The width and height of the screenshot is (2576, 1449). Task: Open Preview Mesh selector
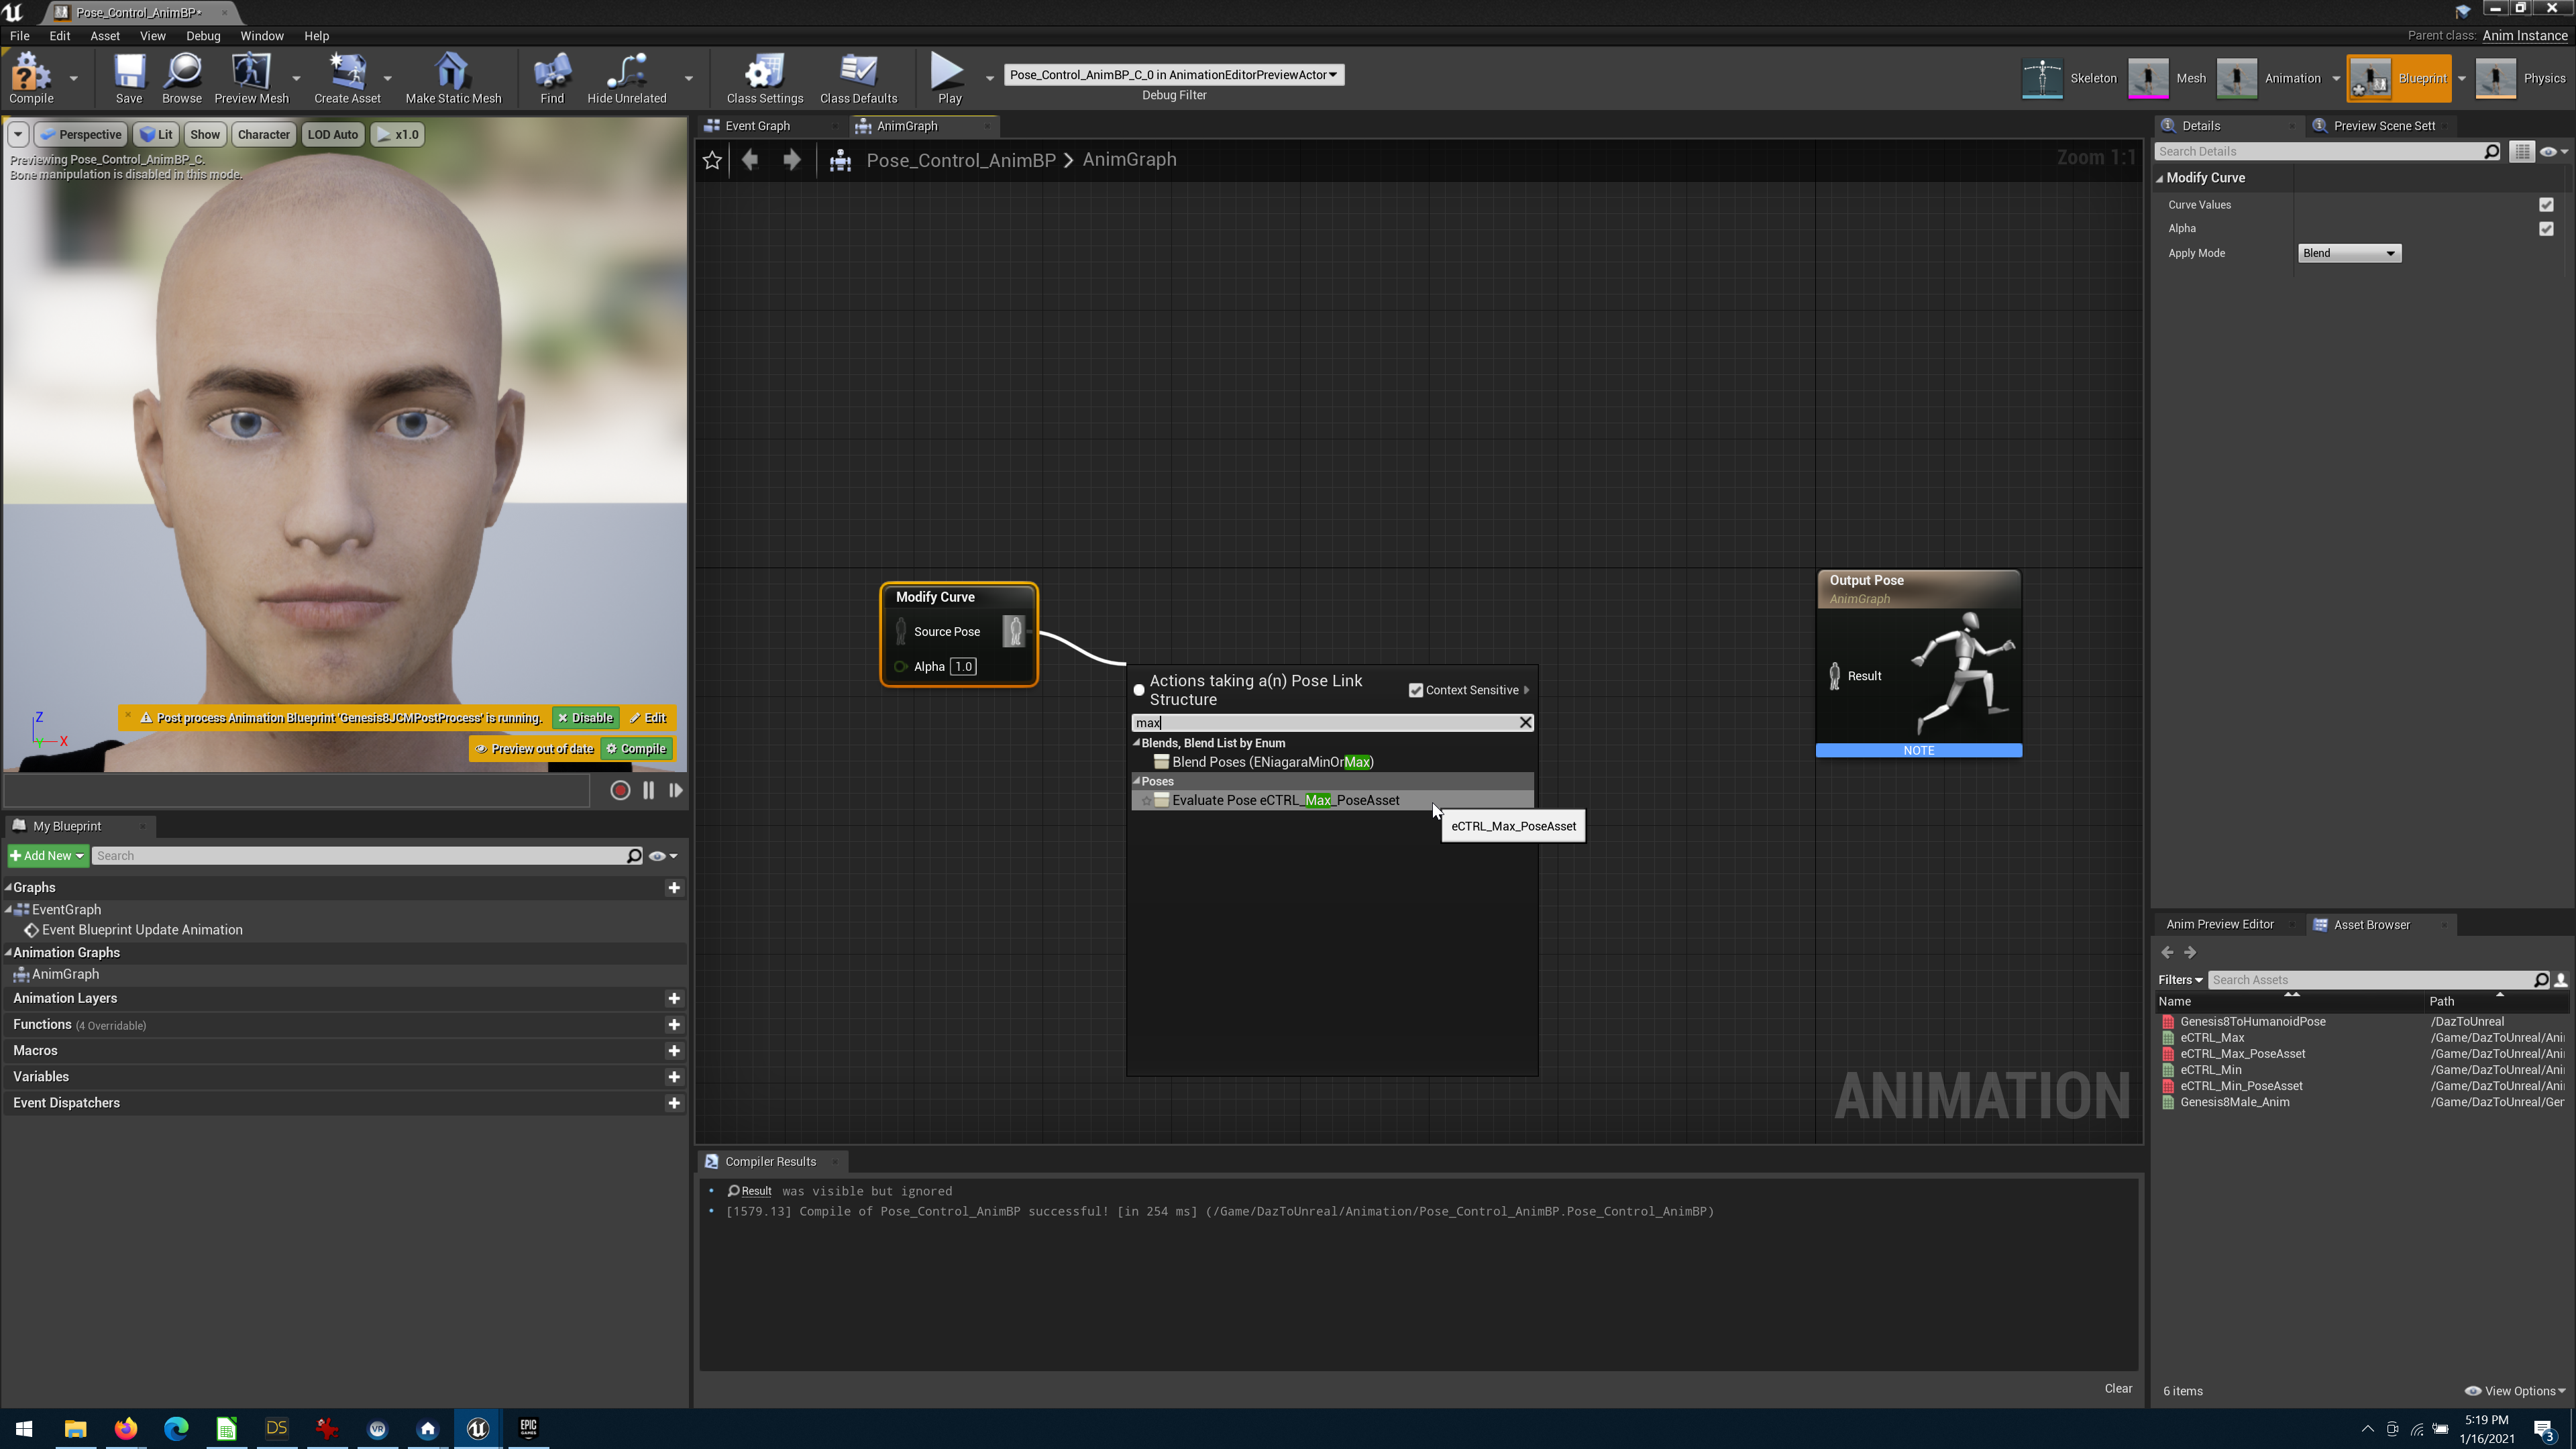pyautogui.click(x=251, y=77)
